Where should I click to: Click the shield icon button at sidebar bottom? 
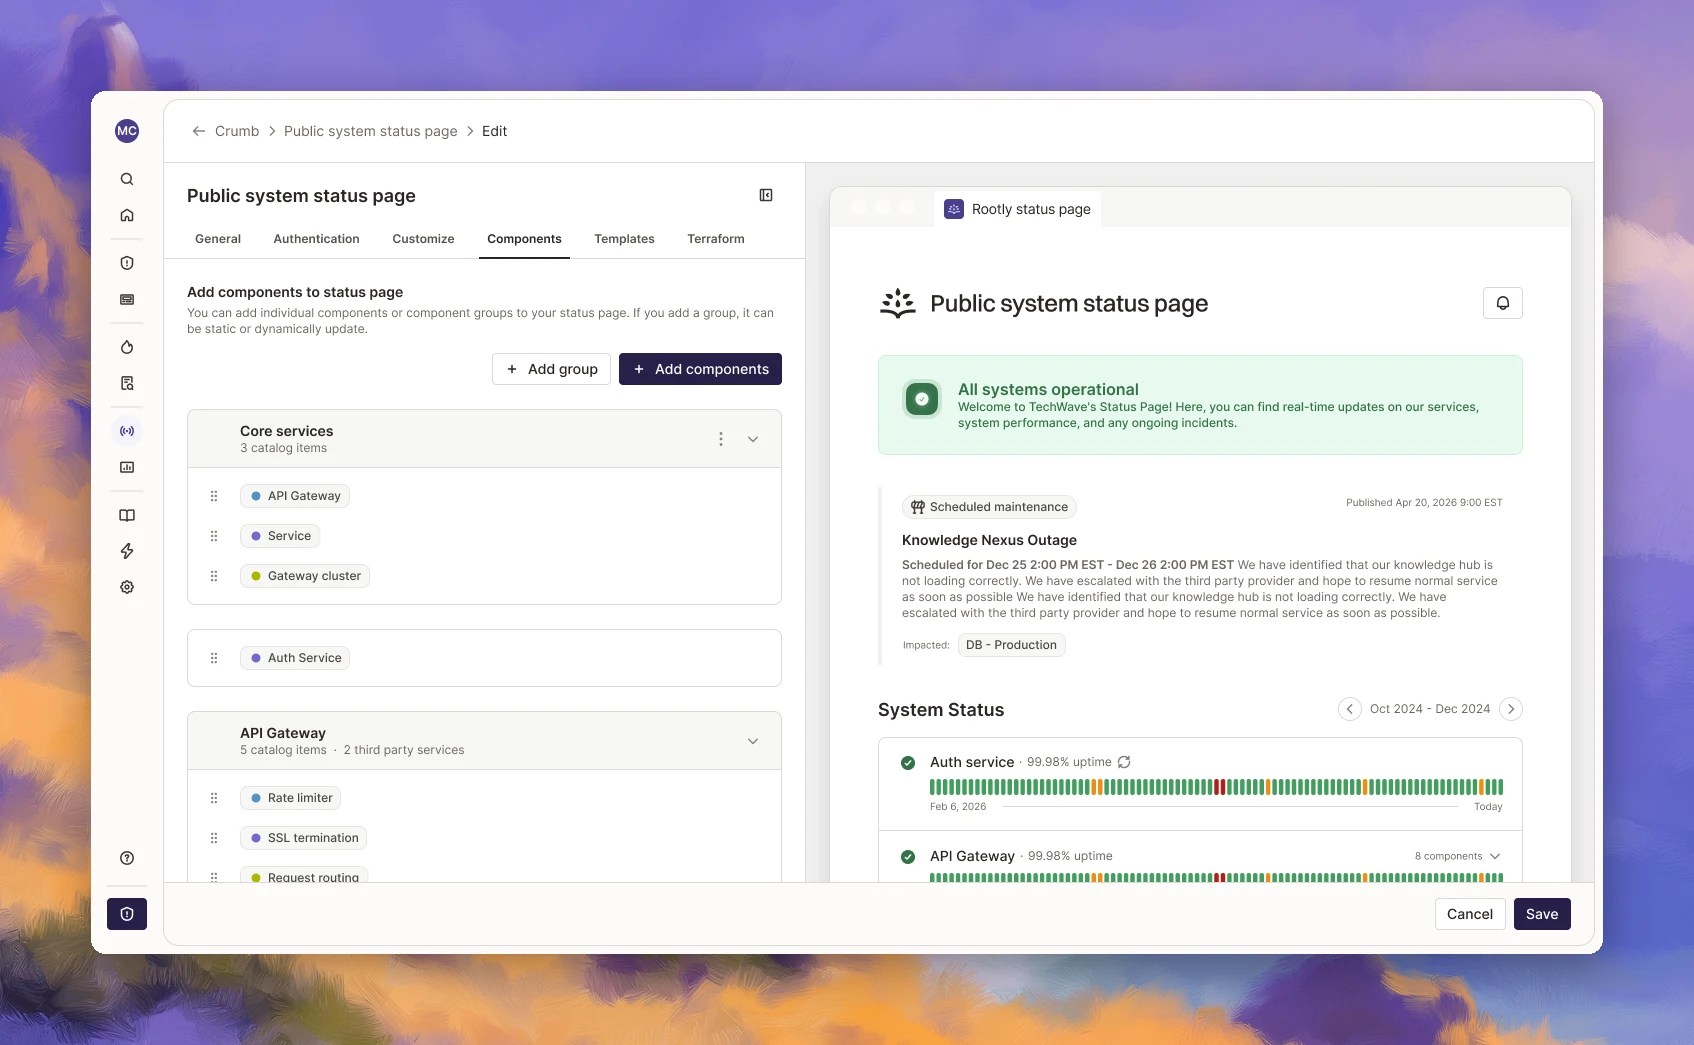(127, 914)
